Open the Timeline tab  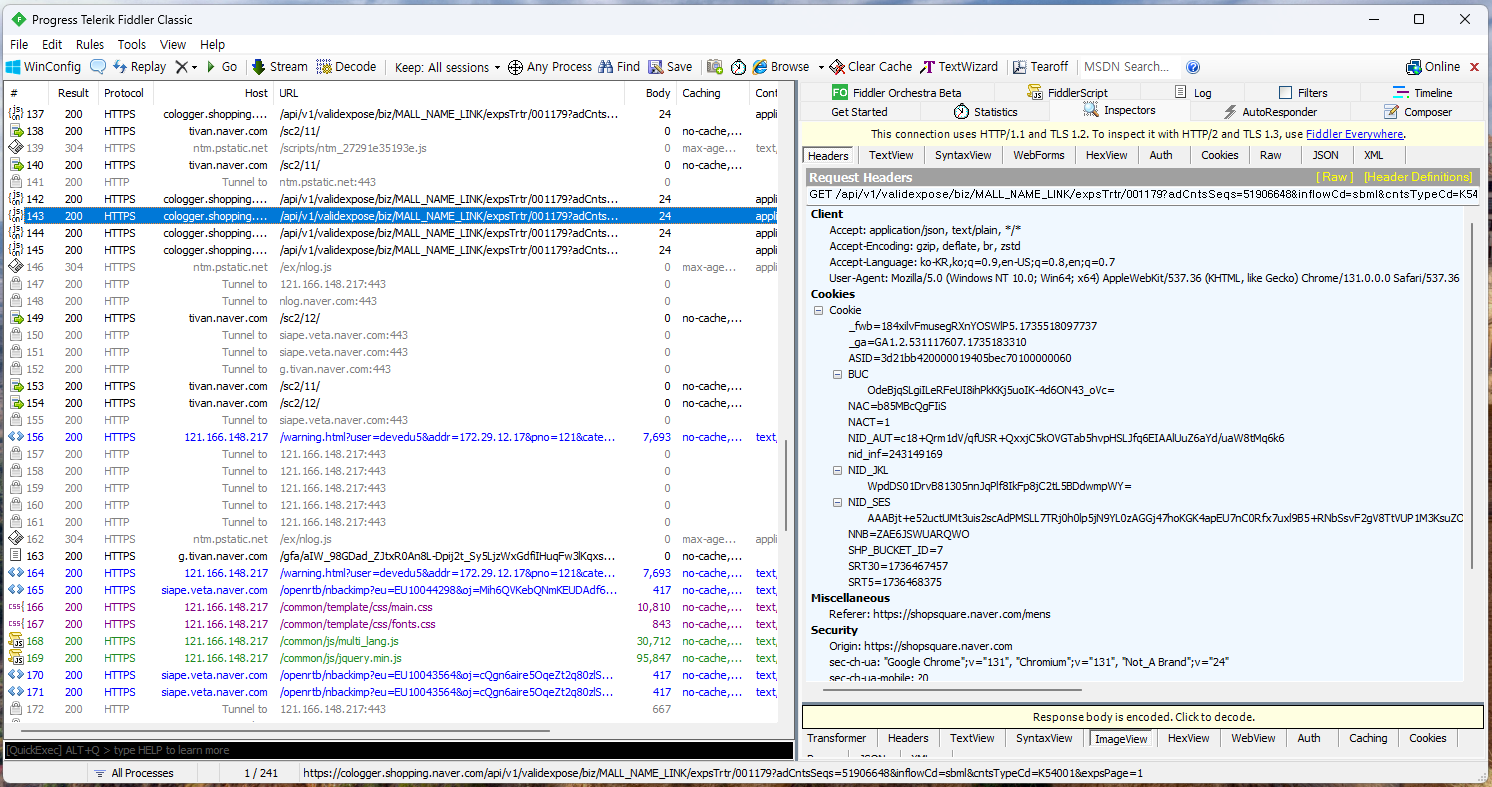(x=1423, y=93)
